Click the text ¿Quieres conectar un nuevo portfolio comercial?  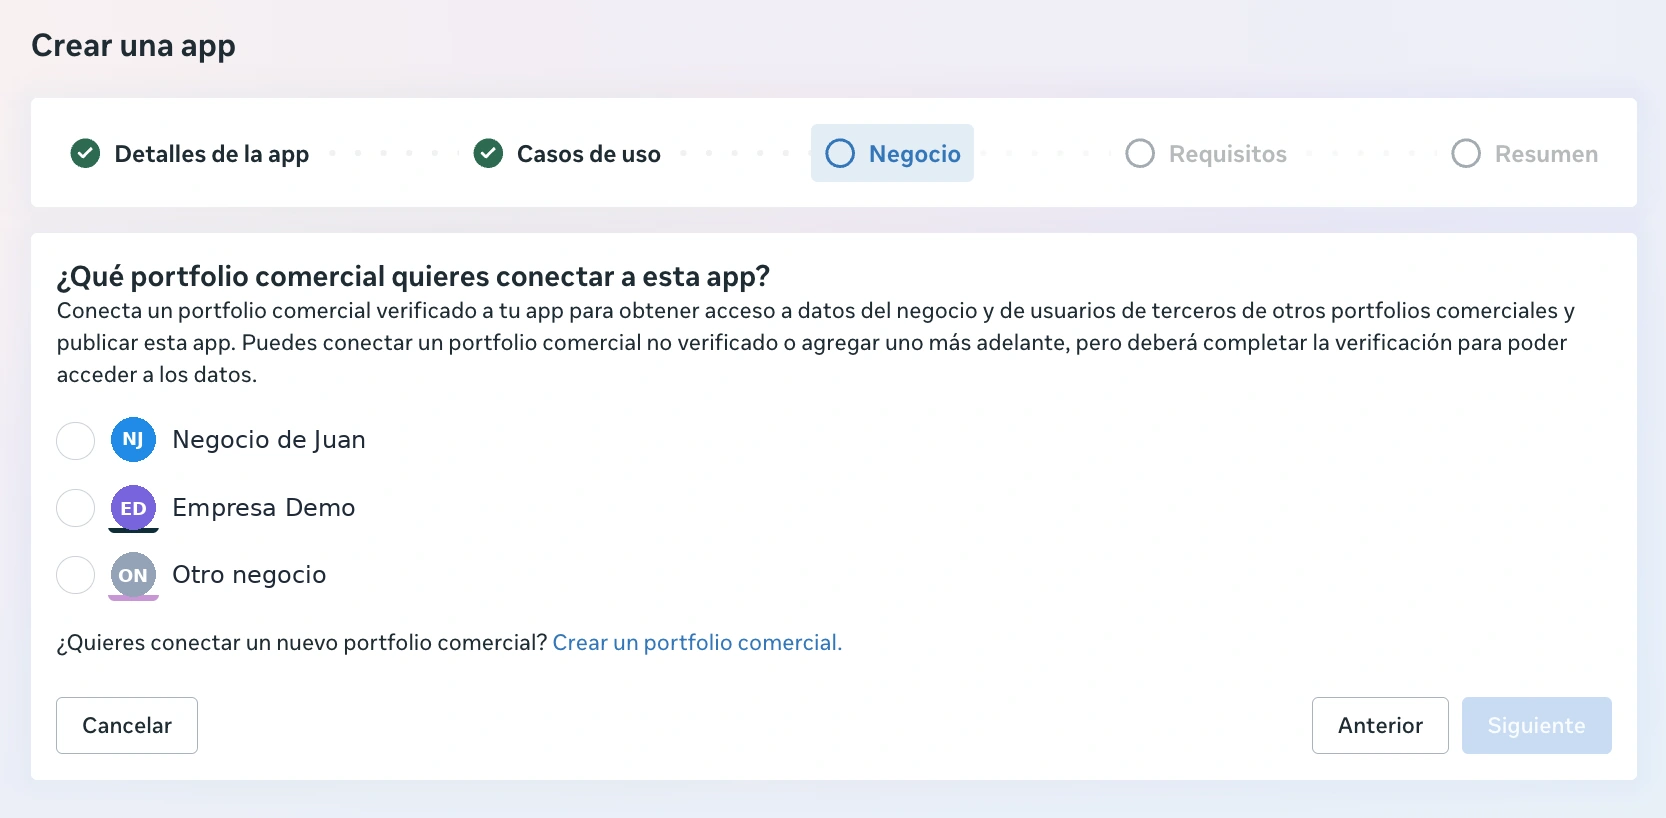point(302,642)
